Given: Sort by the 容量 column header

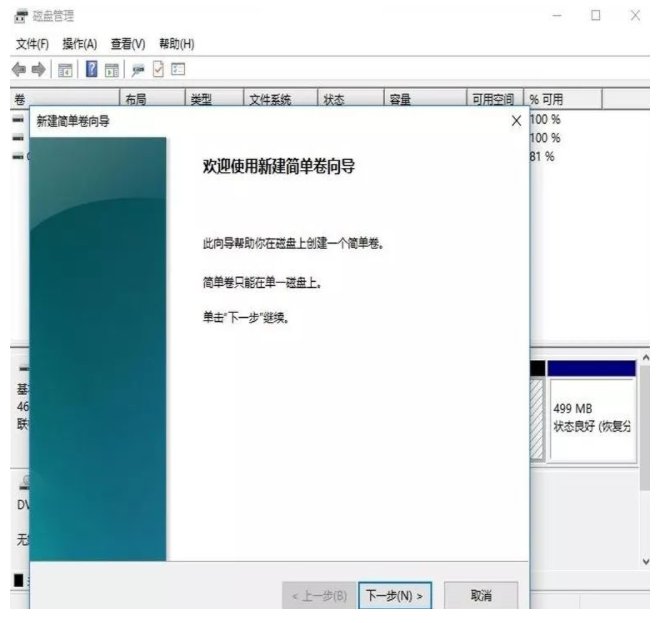Looking at the screenshot, I should click(x=400, y=98).
